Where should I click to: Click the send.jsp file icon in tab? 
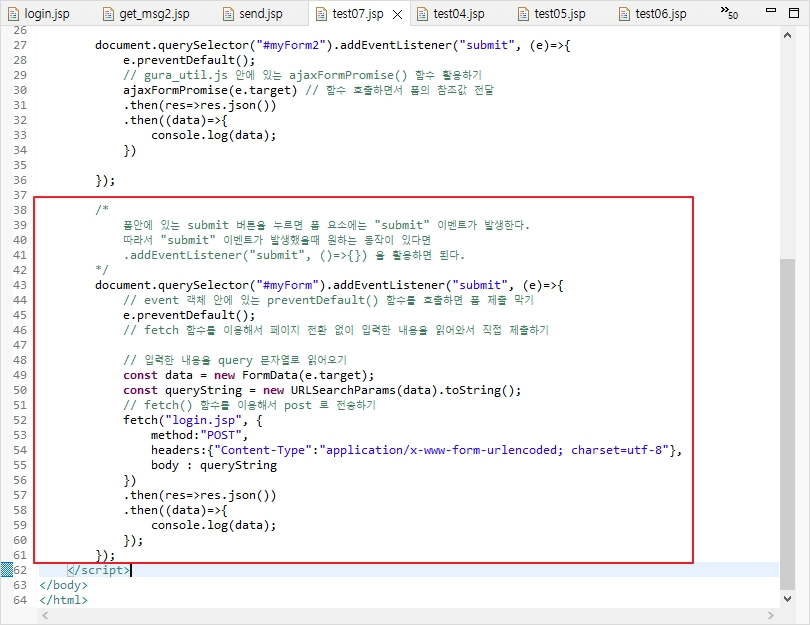pyautogui.click(x=228, y=14)
